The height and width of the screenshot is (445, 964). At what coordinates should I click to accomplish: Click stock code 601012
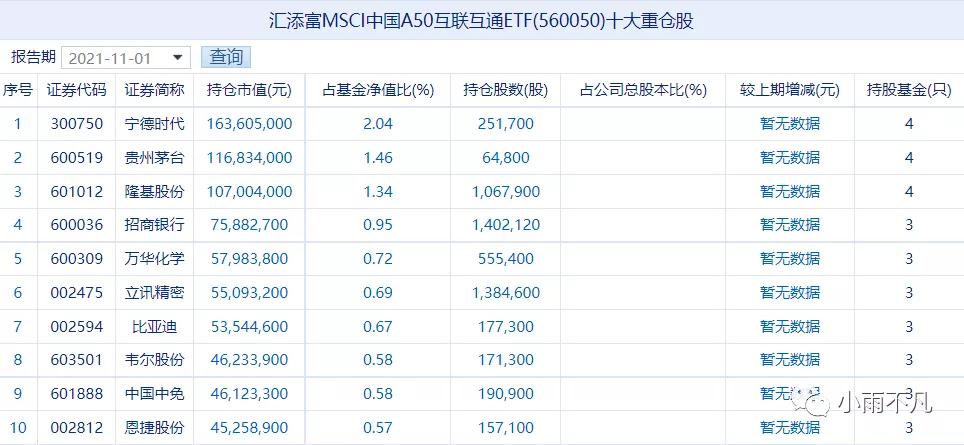pyautogui.click(x=77, y=192)
